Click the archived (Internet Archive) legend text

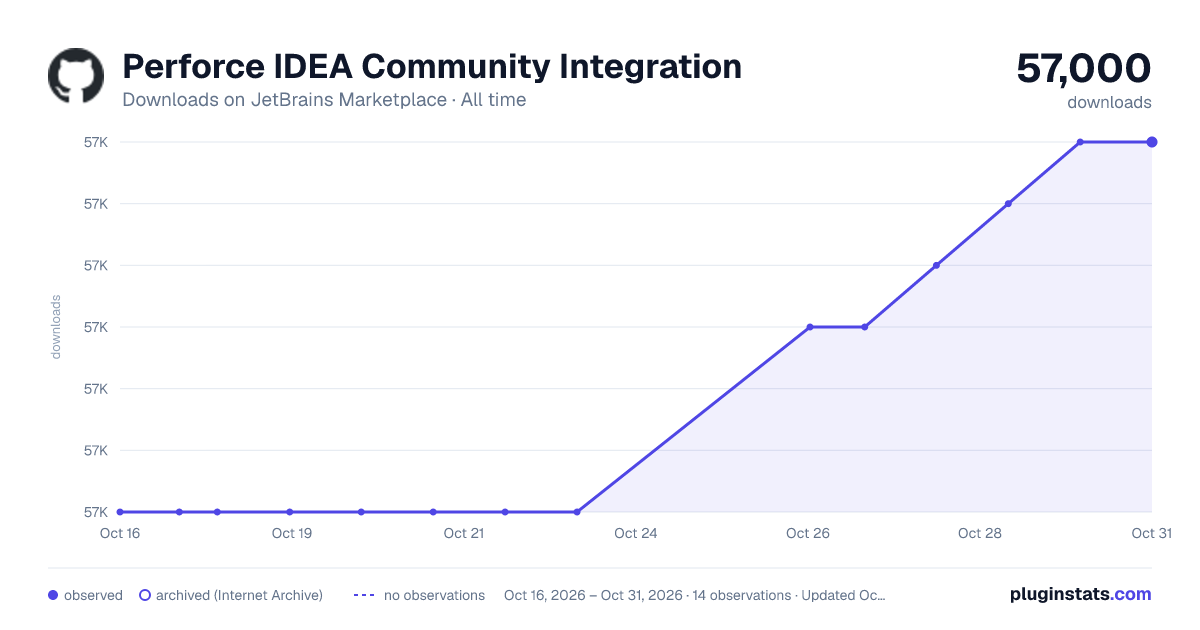tap(239, 595)
